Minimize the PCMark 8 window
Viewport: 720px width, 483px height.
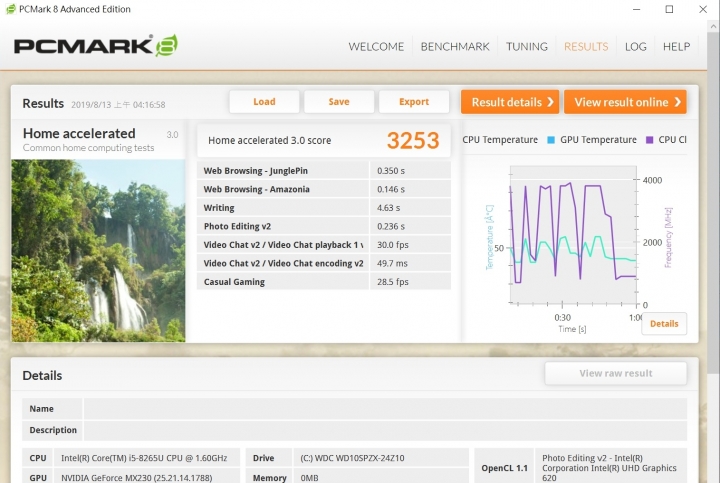636,9
